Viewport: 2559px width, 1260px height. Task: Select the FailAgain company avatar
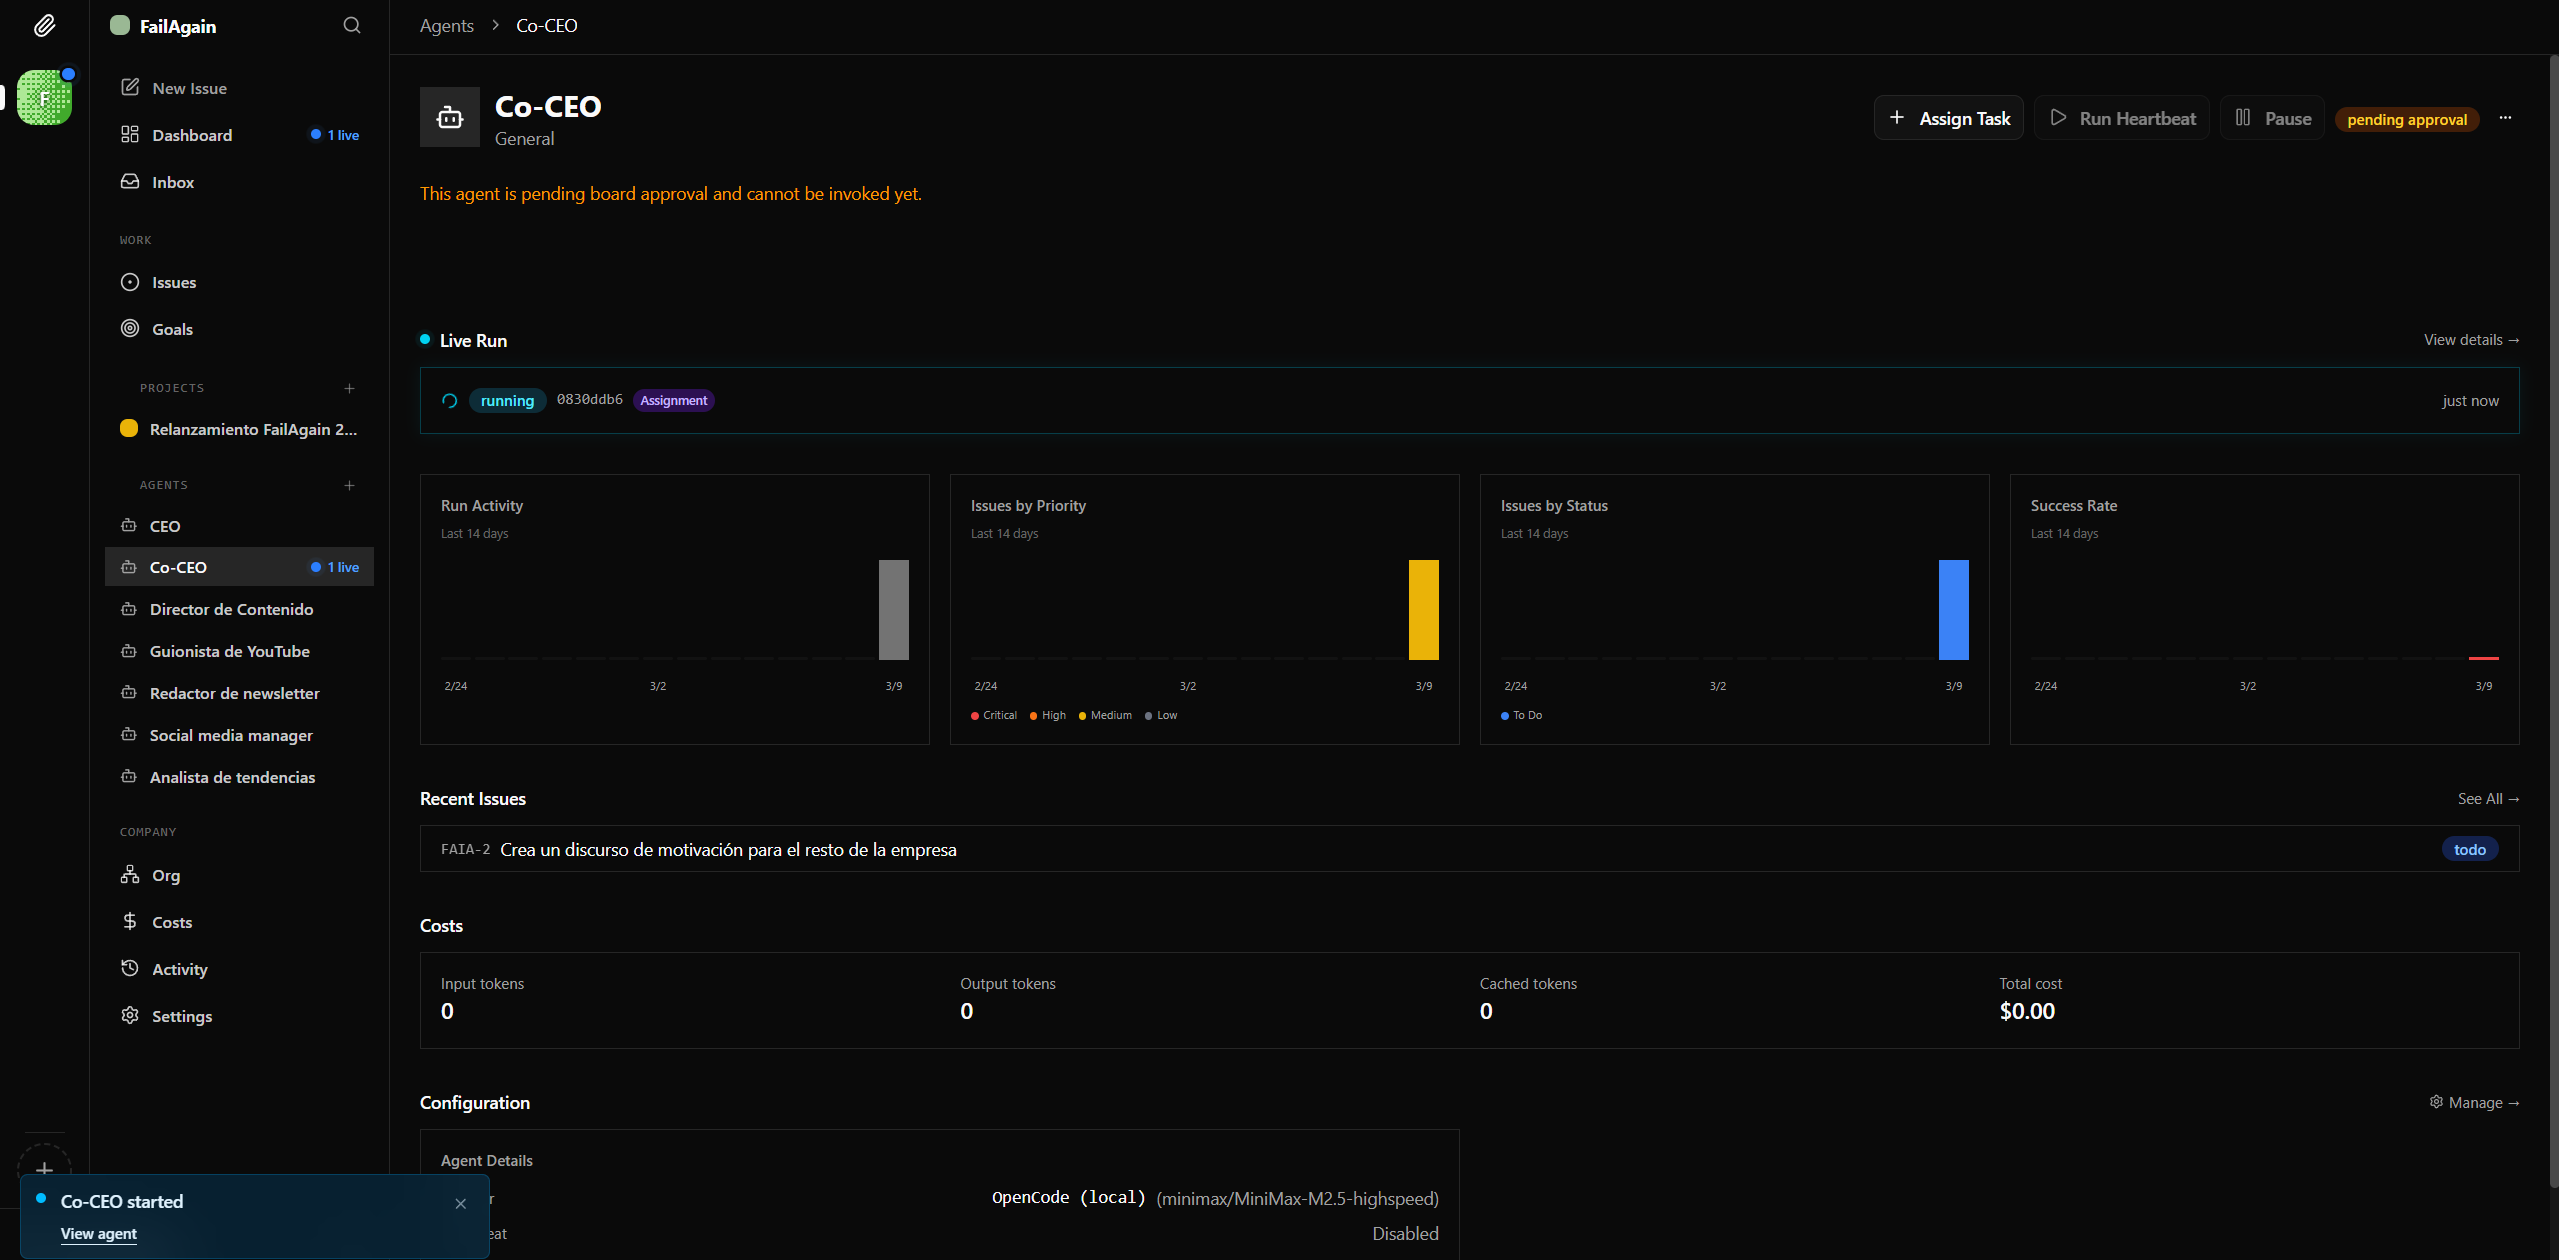(44, 98)
